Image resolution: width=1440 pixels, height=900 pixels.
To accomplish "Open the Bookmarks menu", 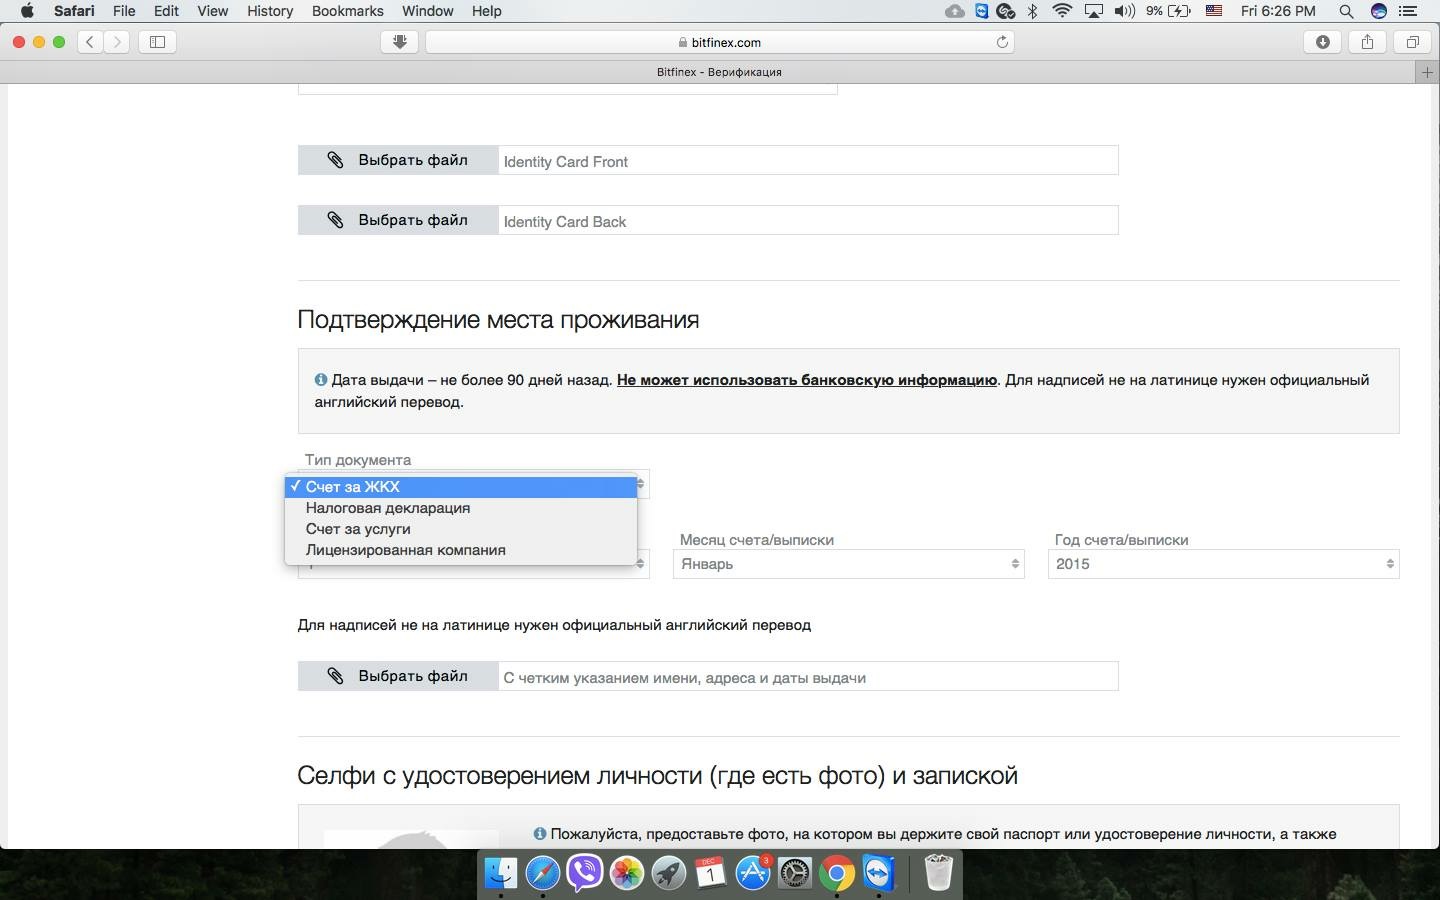I will click(x=348, y=11).
